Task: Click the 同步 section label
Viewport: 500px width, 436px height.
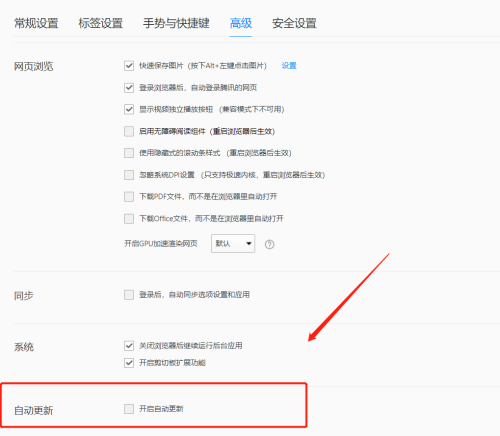Action: pos(24,296)
